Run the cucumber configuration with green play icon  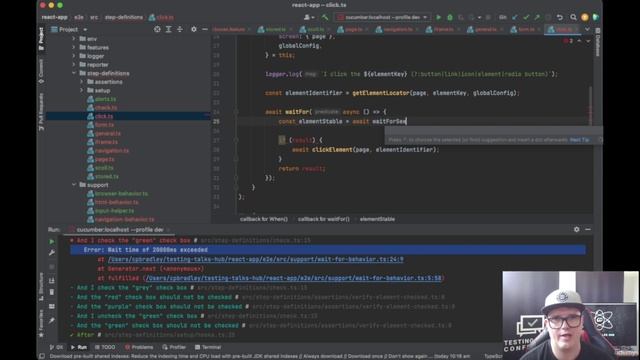pos(438,18)
